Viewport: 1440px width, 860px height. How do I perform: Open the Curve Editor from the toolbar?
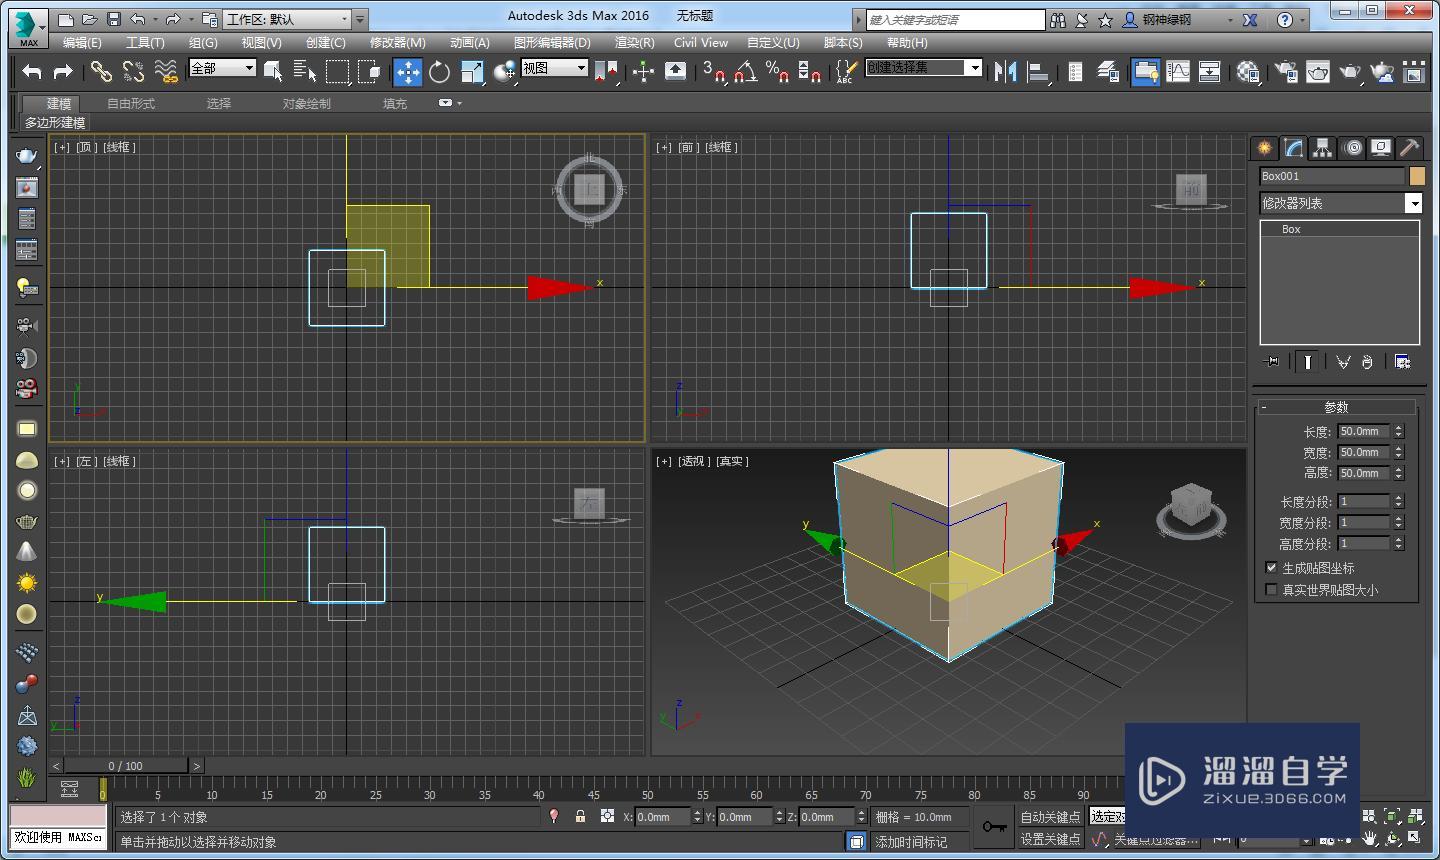[1178, 71]
